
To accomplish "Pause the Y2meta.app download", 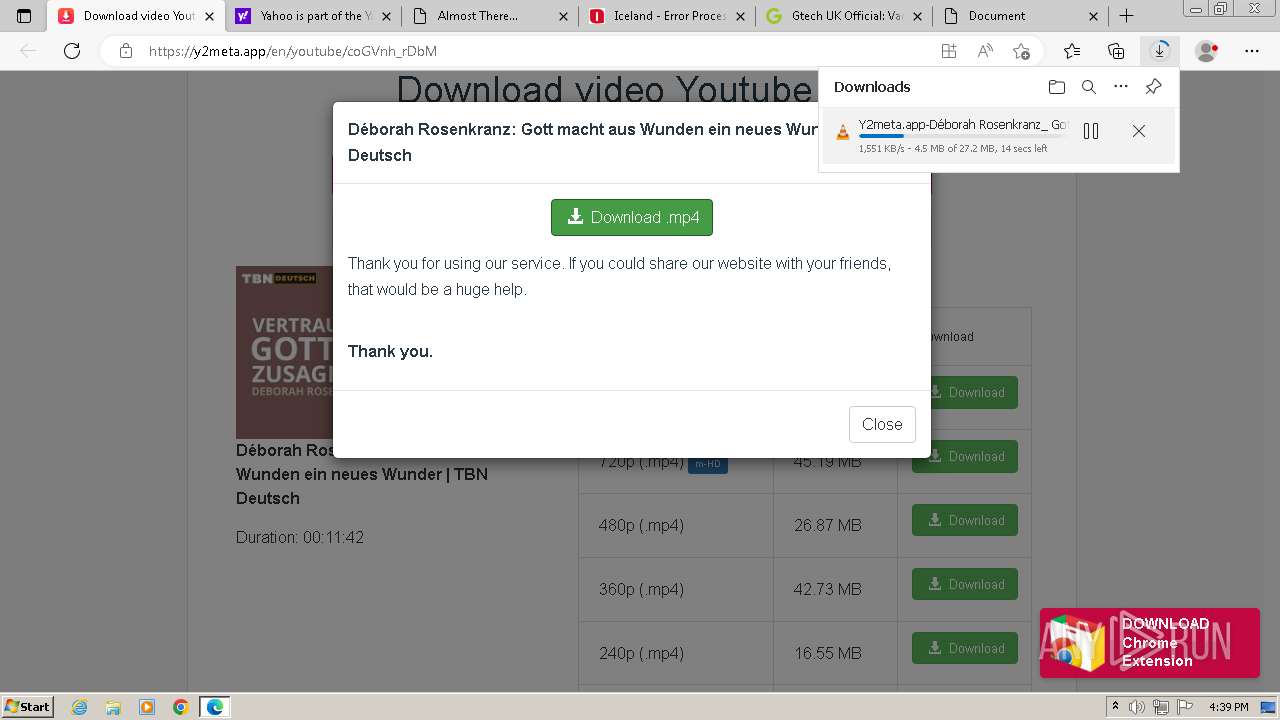I will [x=1091, y=131].
